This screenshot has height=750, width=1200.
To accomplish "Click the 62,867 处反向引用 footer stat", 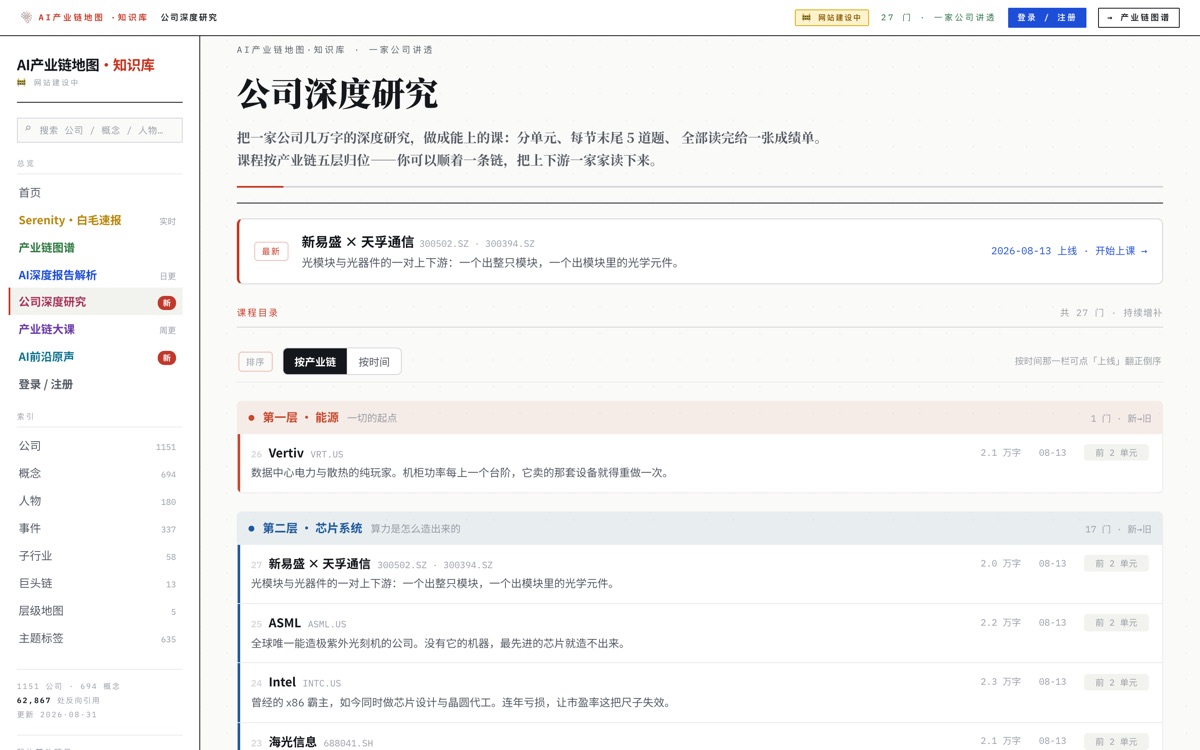I will (x=58, y=700).
